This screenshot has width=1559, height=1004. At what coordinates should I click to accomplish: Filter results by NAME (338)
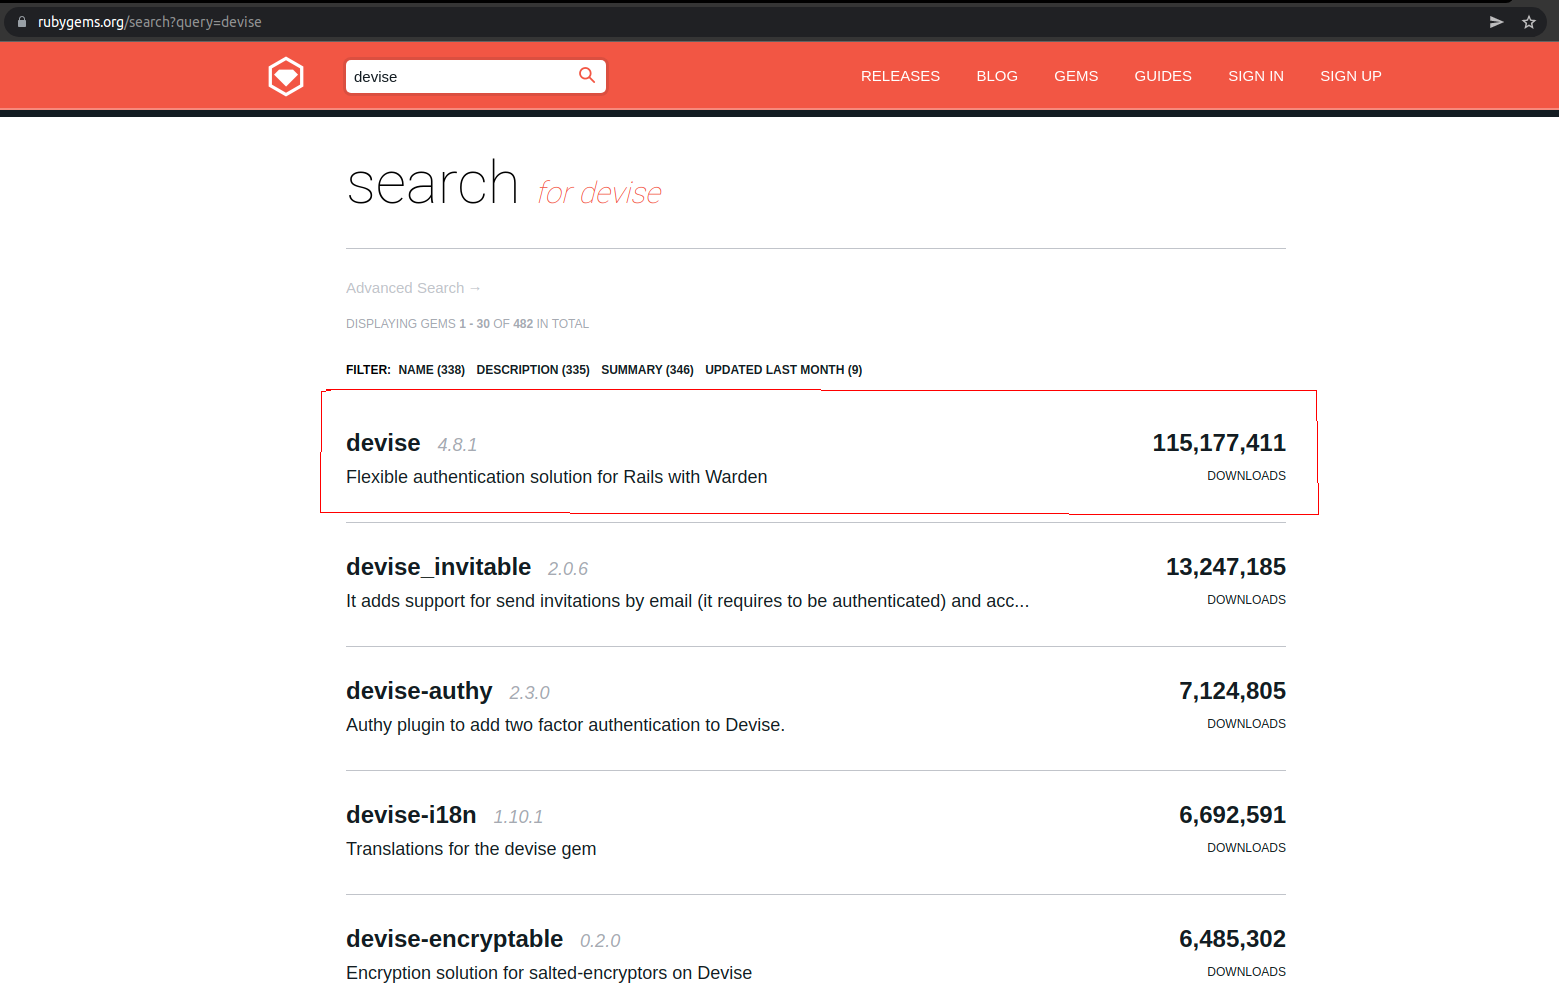pos(432,370)
